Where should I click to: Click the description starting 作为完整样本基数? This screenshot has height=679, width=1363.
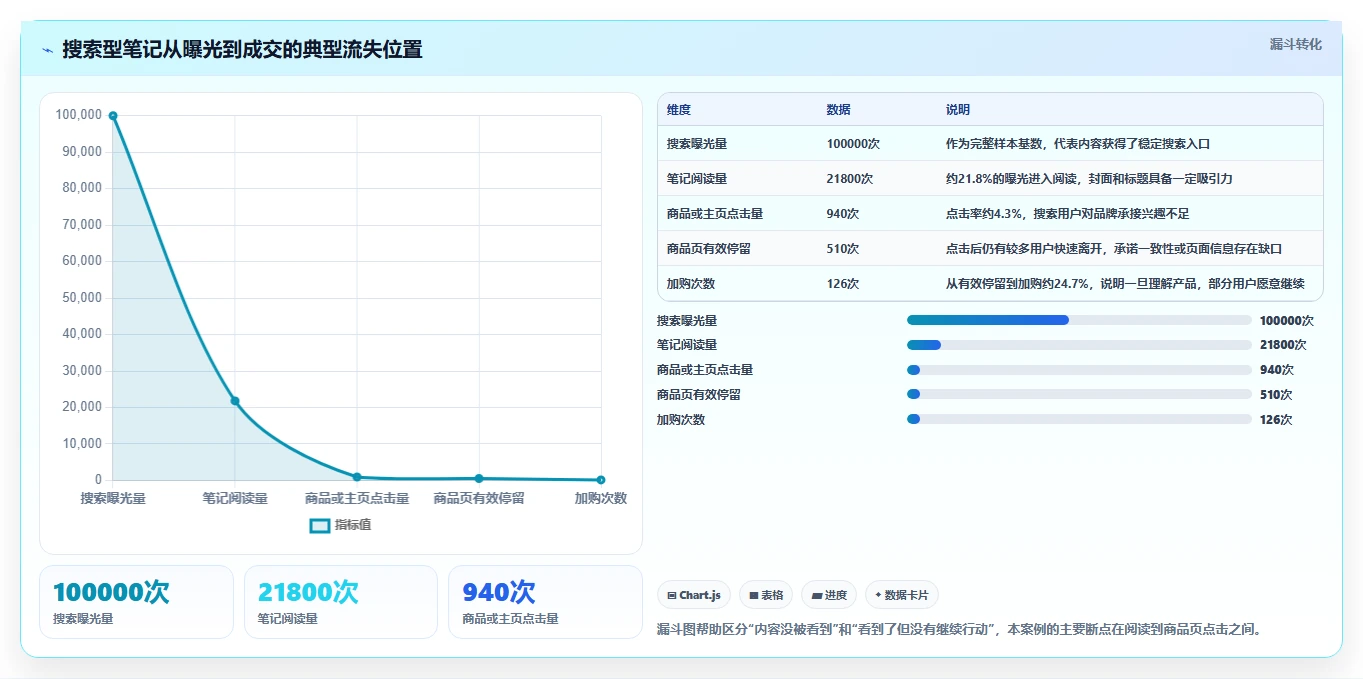[x=1078, y=144]
